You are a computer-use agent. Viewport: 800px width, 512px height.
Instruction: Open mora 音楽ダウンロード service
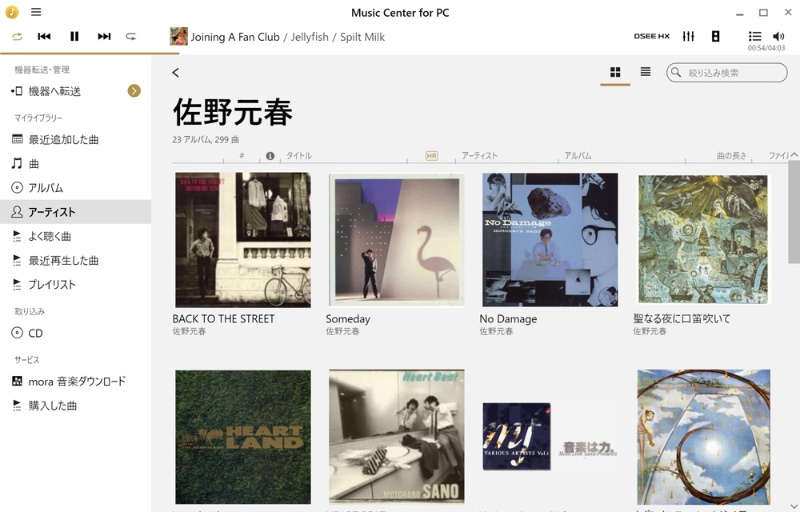(x=76, y=381)
